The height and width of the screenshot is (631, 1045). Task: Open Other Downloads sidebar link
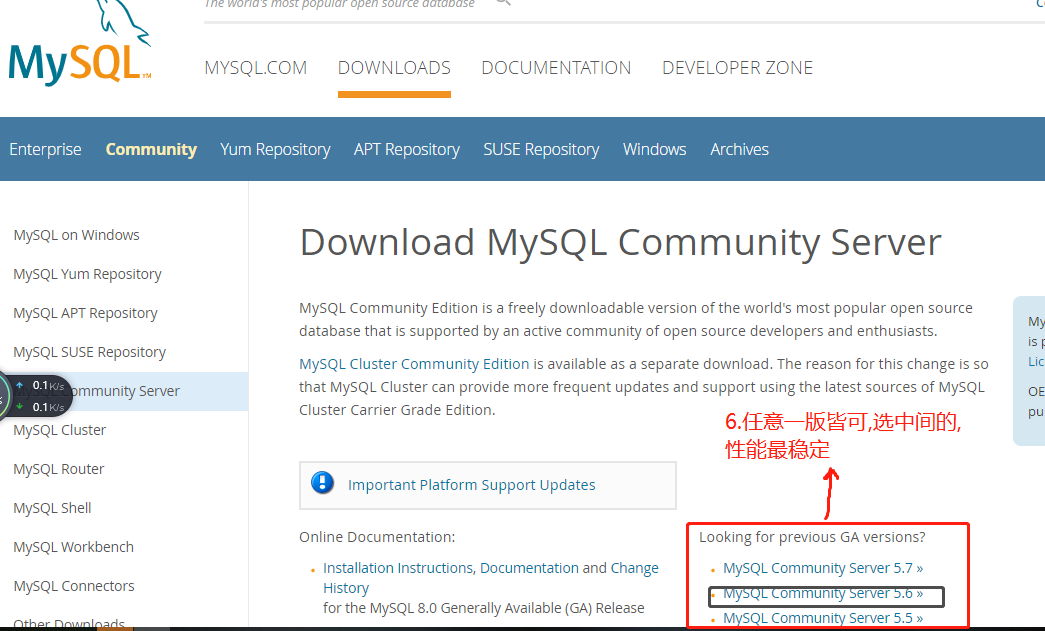point(69,623)
